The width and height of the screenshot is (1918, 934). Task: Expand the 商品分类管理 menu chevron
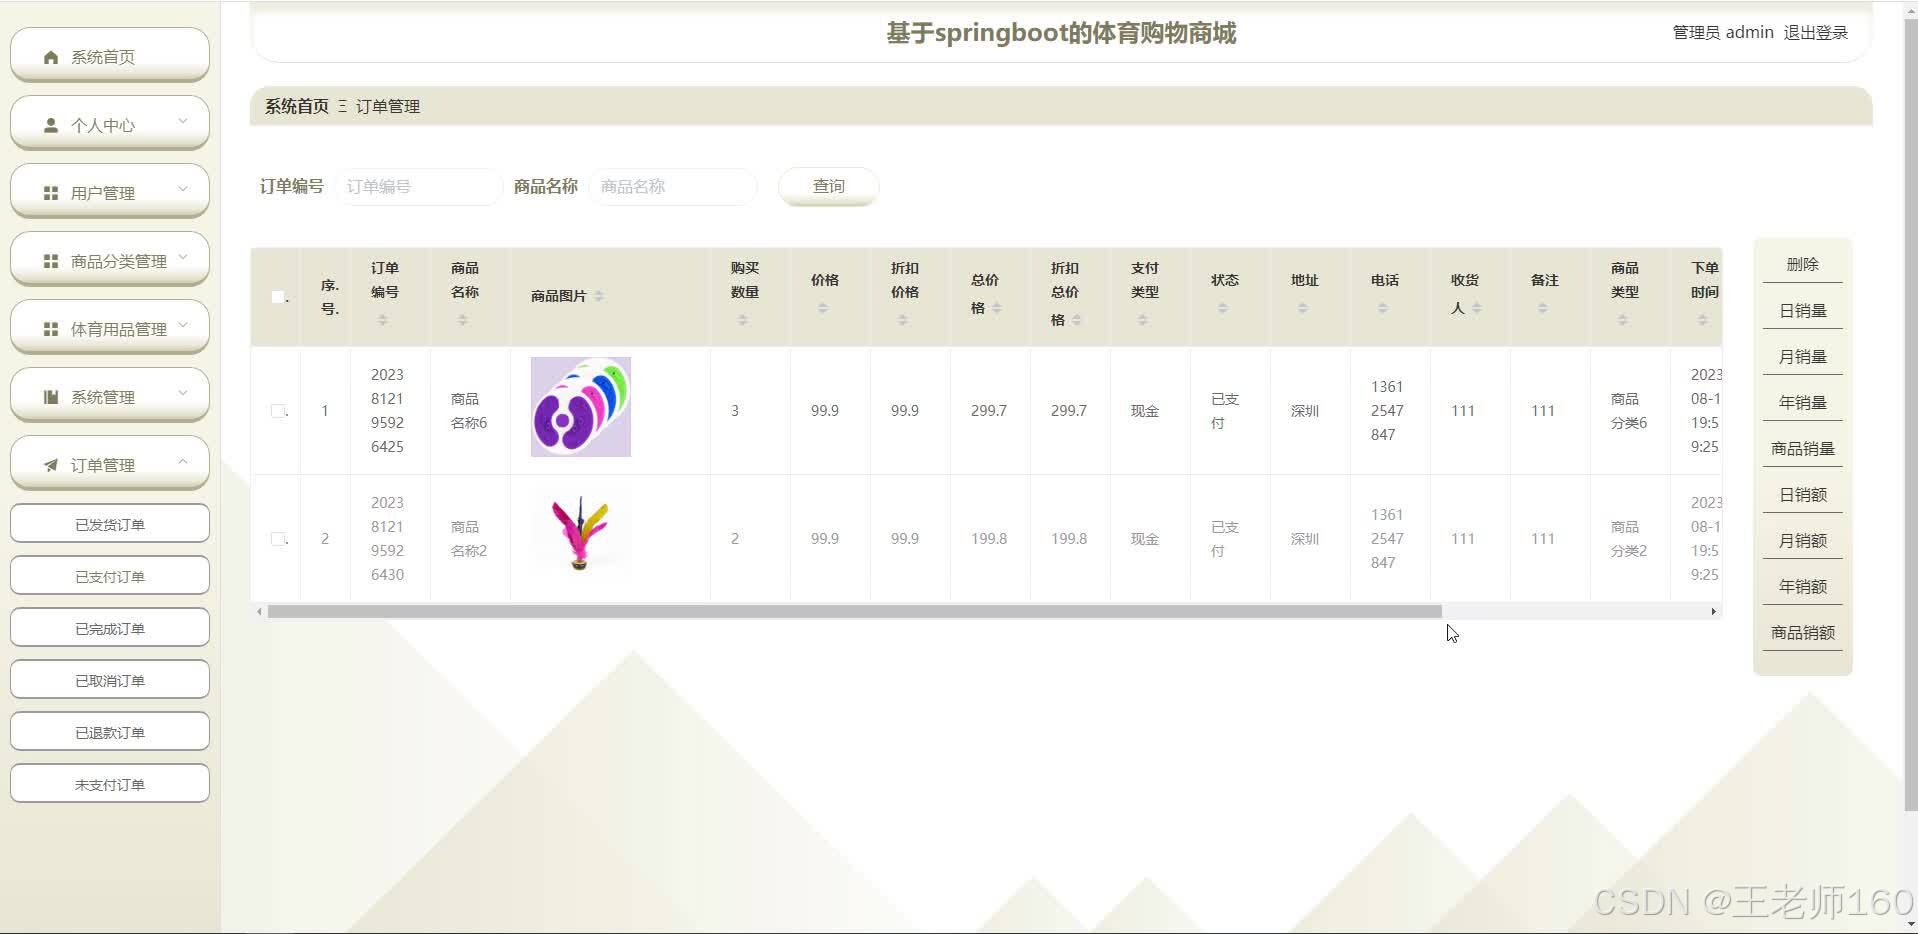click(x=183, y=257)
